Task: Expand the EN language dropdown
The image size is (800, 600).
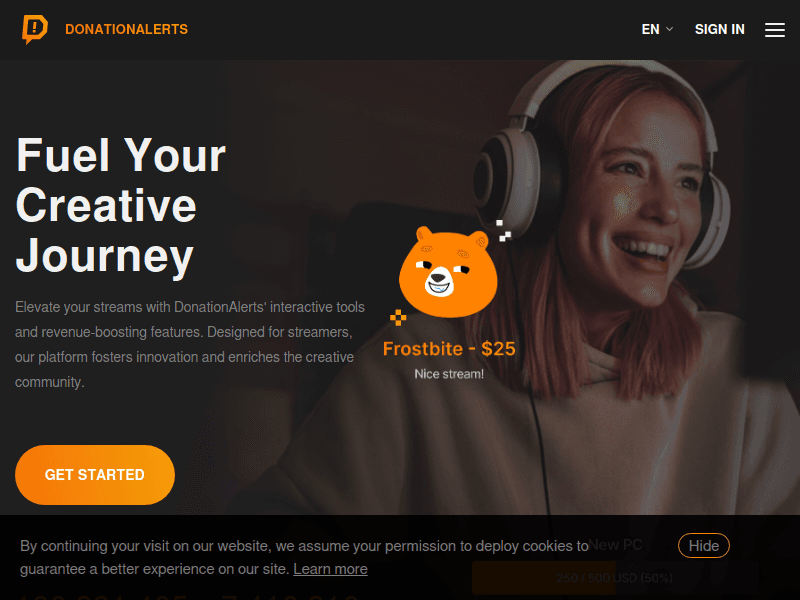Action: click(x=657, y=30)
